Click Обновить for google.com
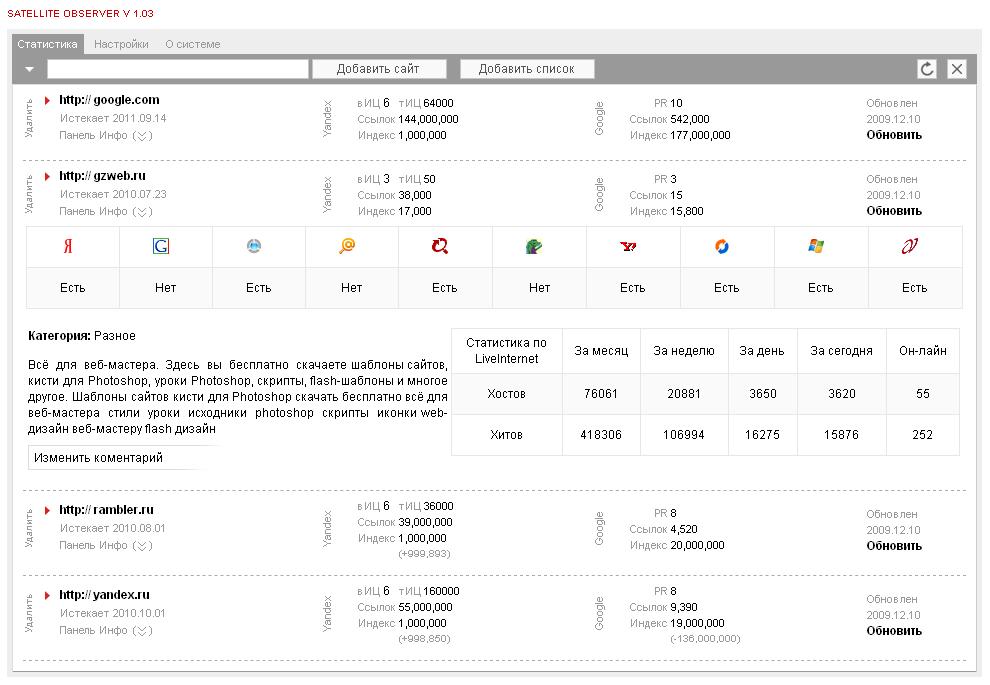 point(894,135)
